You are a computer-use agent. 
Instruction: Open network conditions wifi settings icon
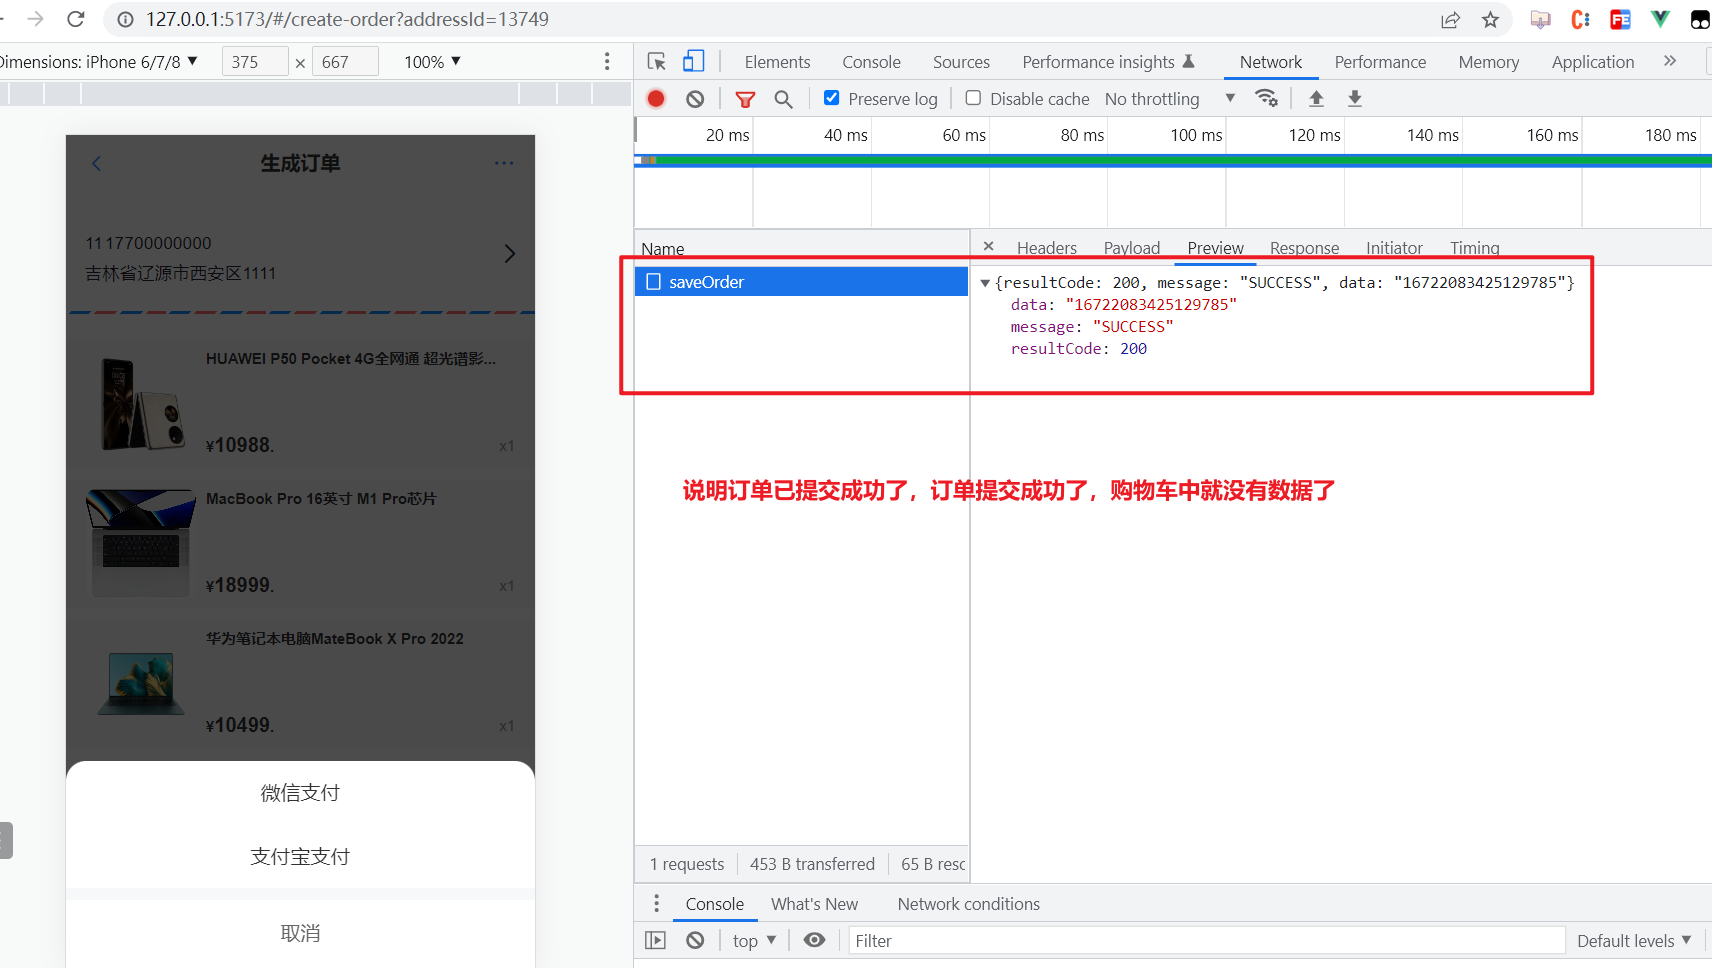[x=1266, y=98]
